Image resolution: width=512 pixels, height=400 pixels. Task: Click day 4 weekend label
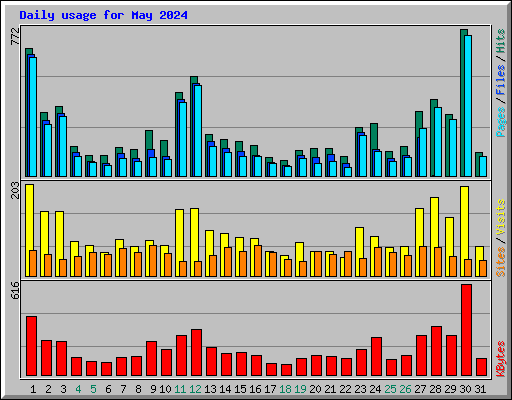point(78,389)
